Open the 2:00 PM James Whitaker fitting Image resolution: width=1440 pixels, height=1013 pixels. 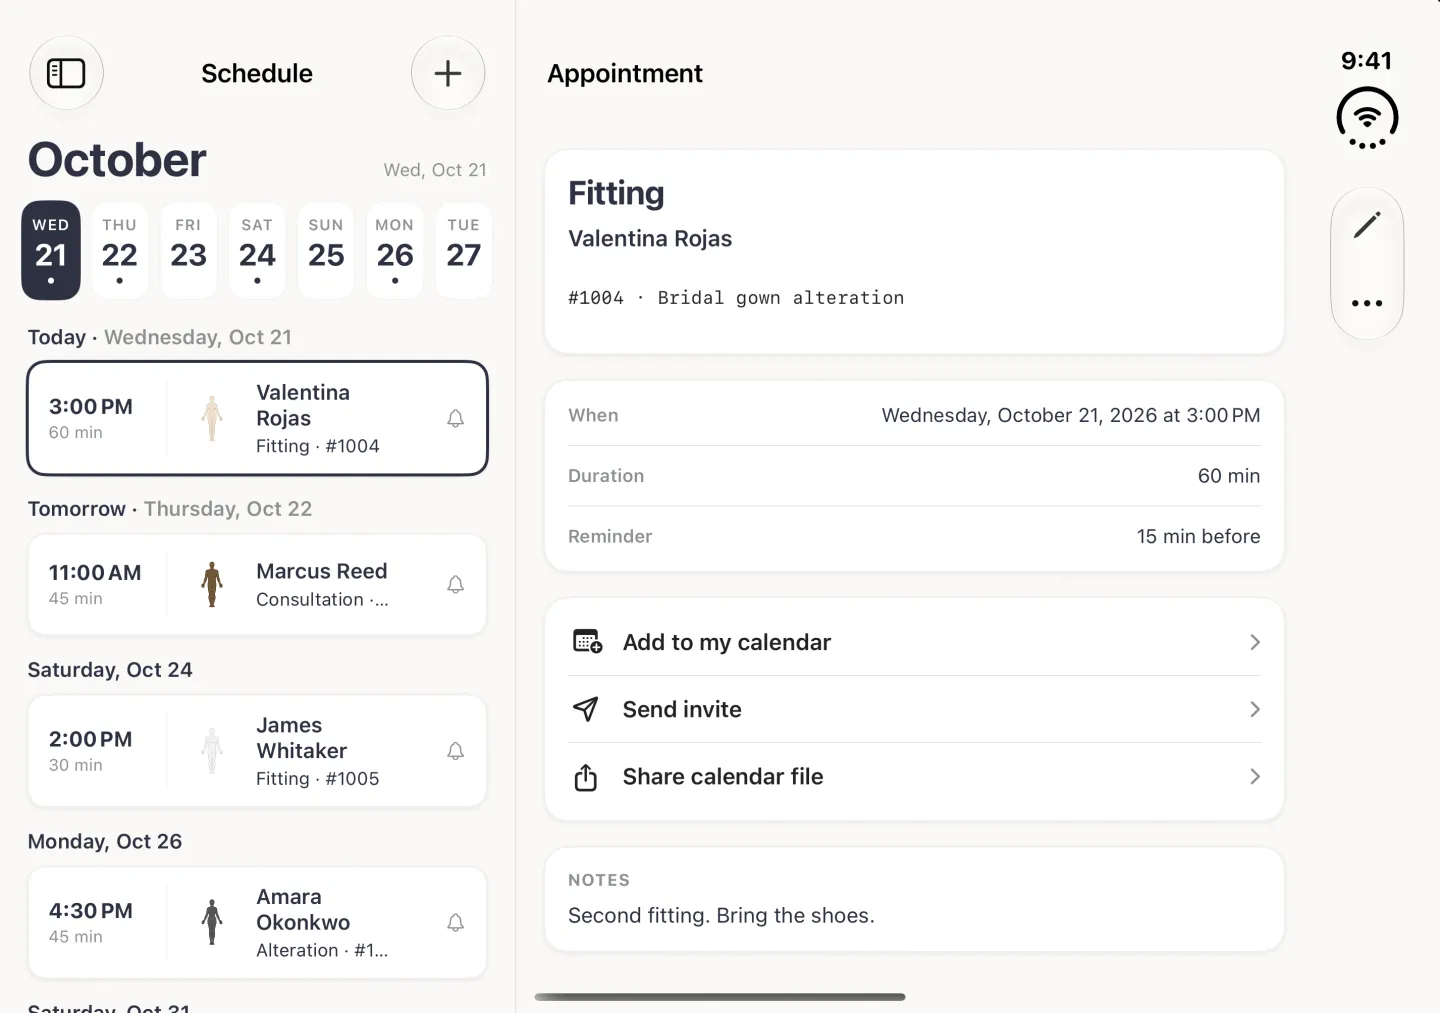[257, 751]
